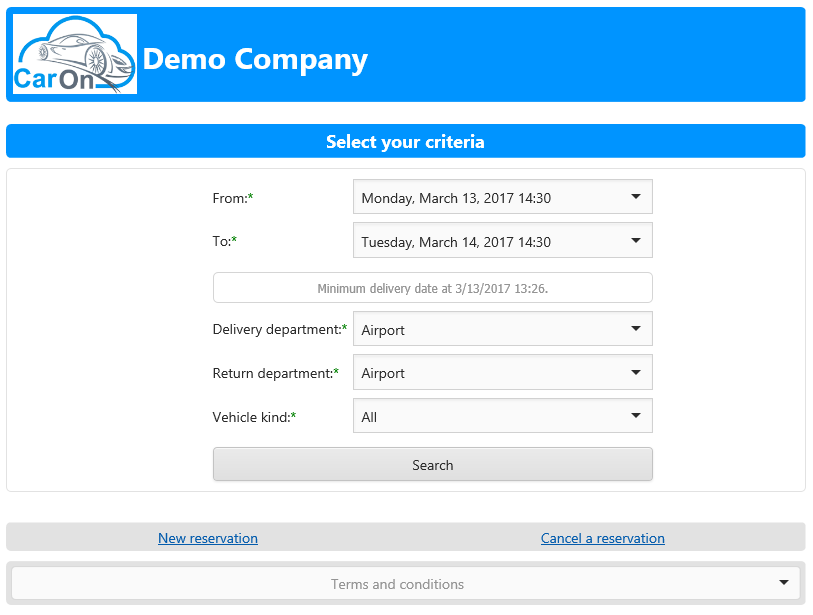Click the Minimum delivery date notice box

tap(432, 288)
